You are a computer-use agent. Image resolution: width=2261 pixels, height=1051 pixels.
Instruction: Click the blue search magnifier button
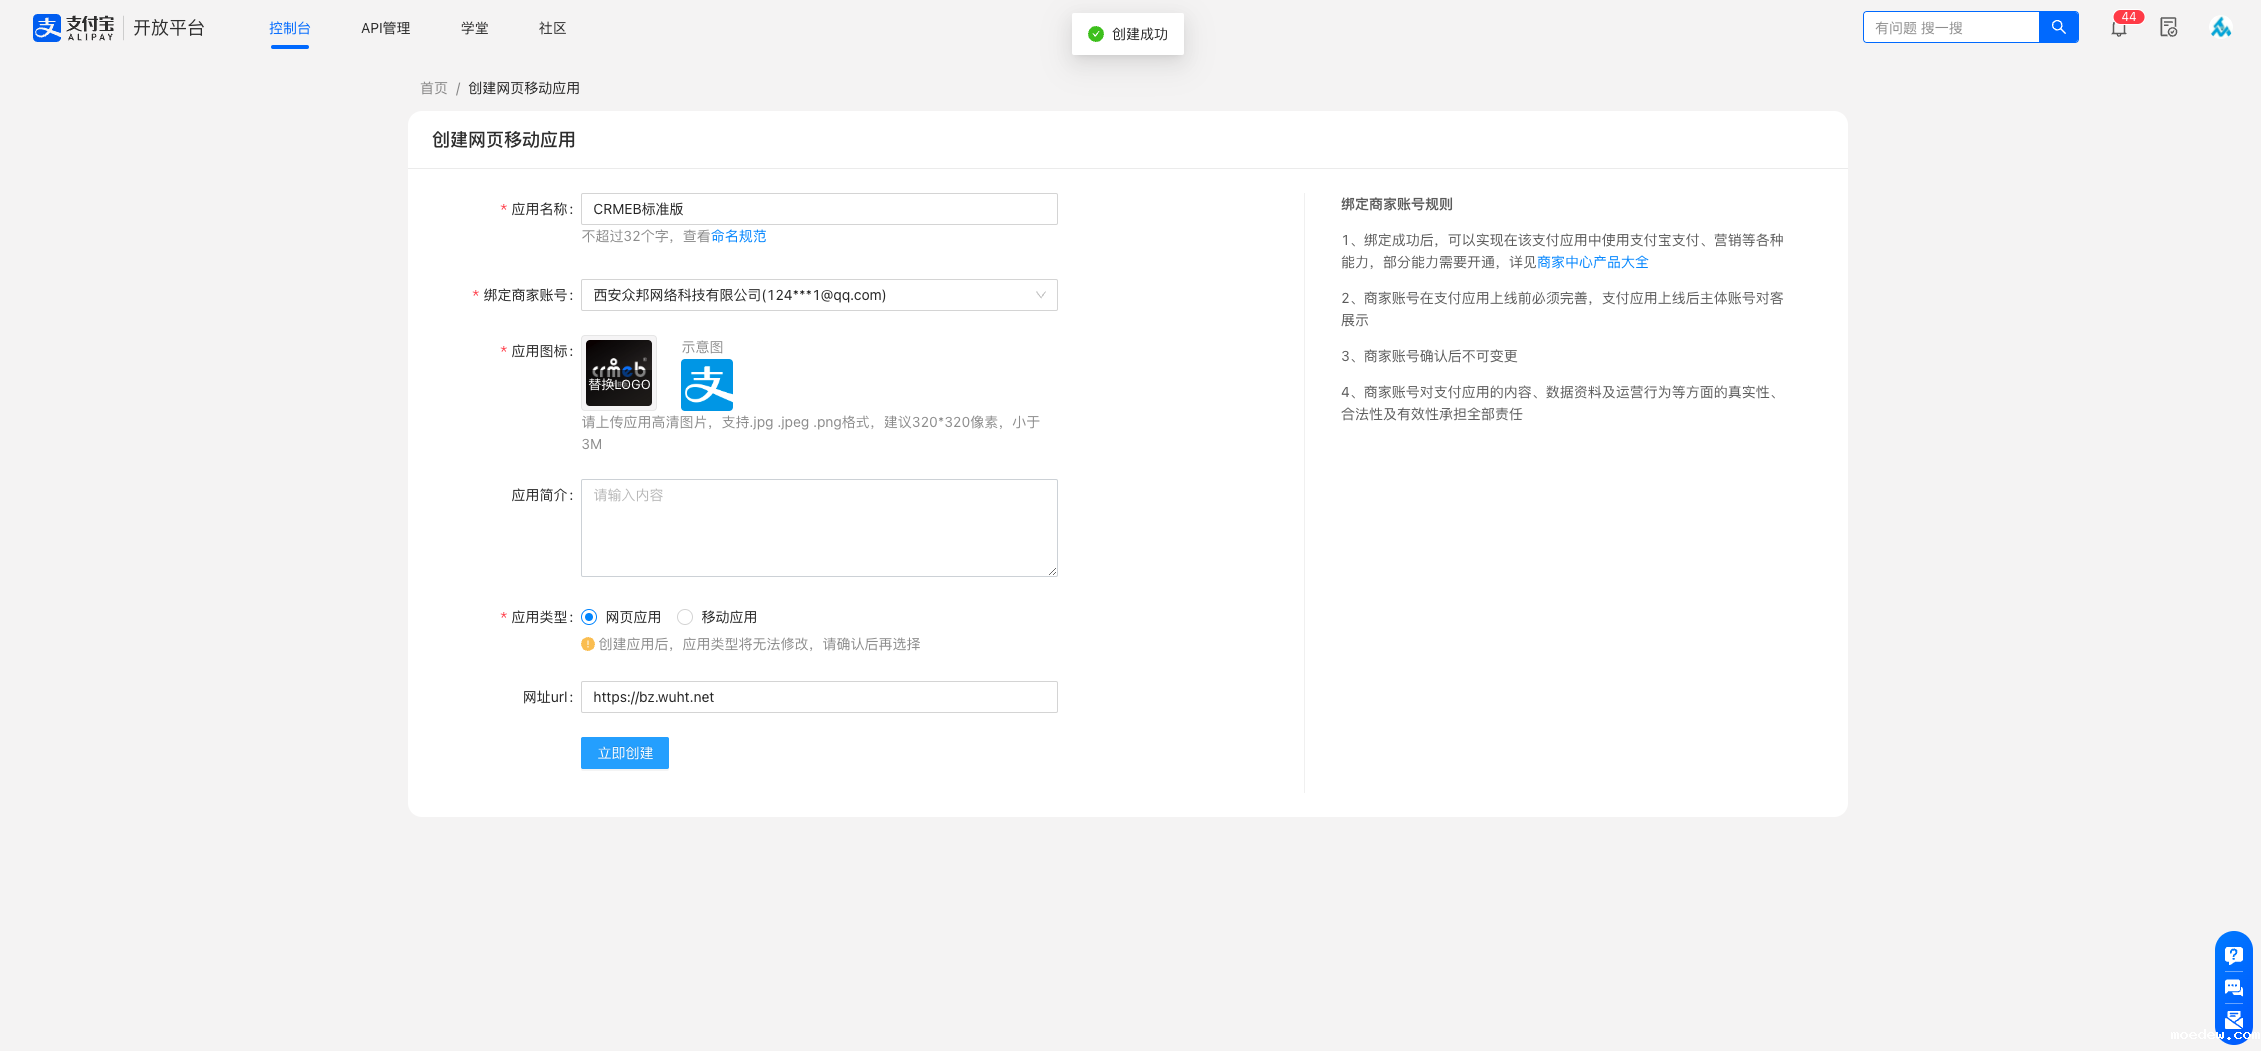(2058, 27)
